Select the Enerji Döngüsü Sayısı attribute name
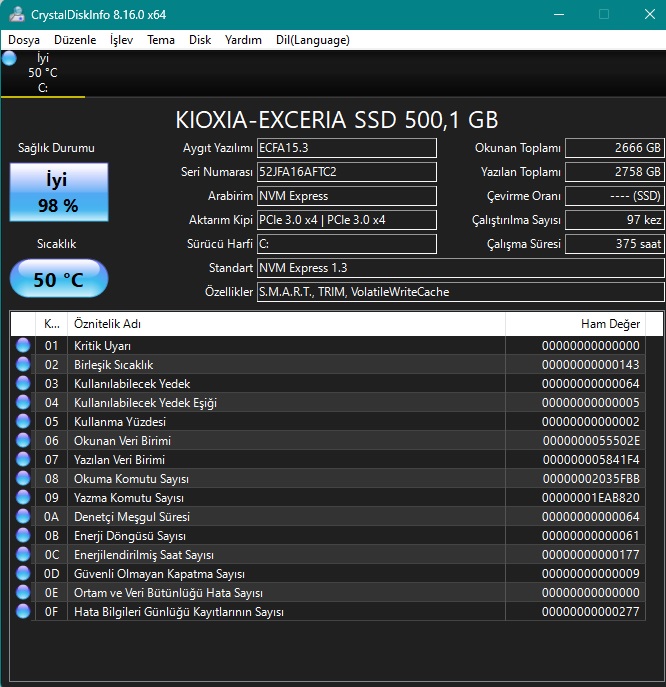Image resolution: width=666 pixels, height=687 pixels. (130, 535)
